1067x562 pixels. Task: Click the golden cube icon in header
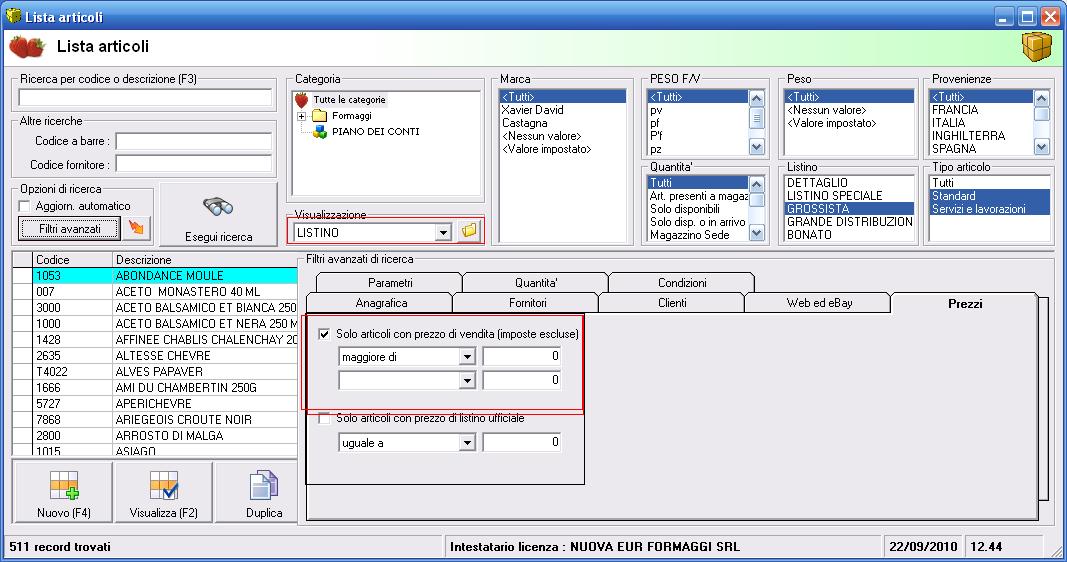click(x=1036, y=47)
